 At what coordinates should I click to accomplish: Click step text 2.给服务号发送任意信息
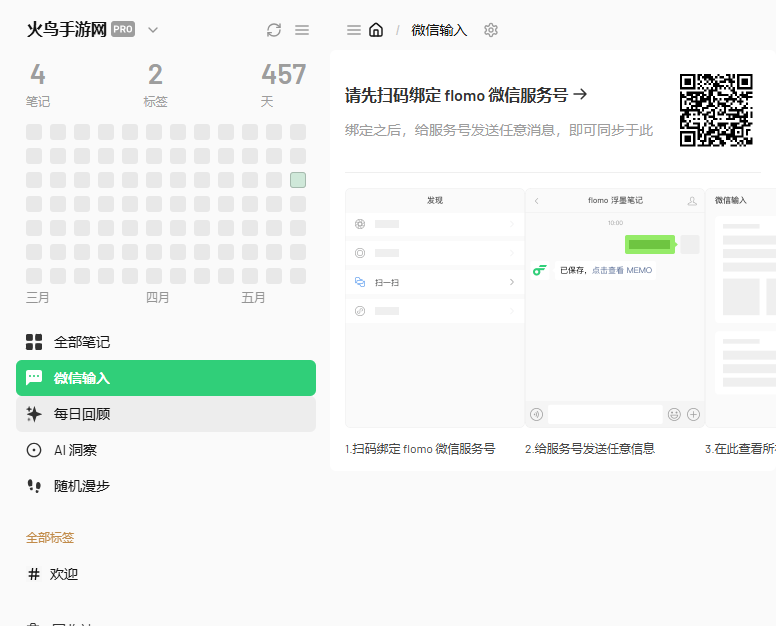[590, 449]
